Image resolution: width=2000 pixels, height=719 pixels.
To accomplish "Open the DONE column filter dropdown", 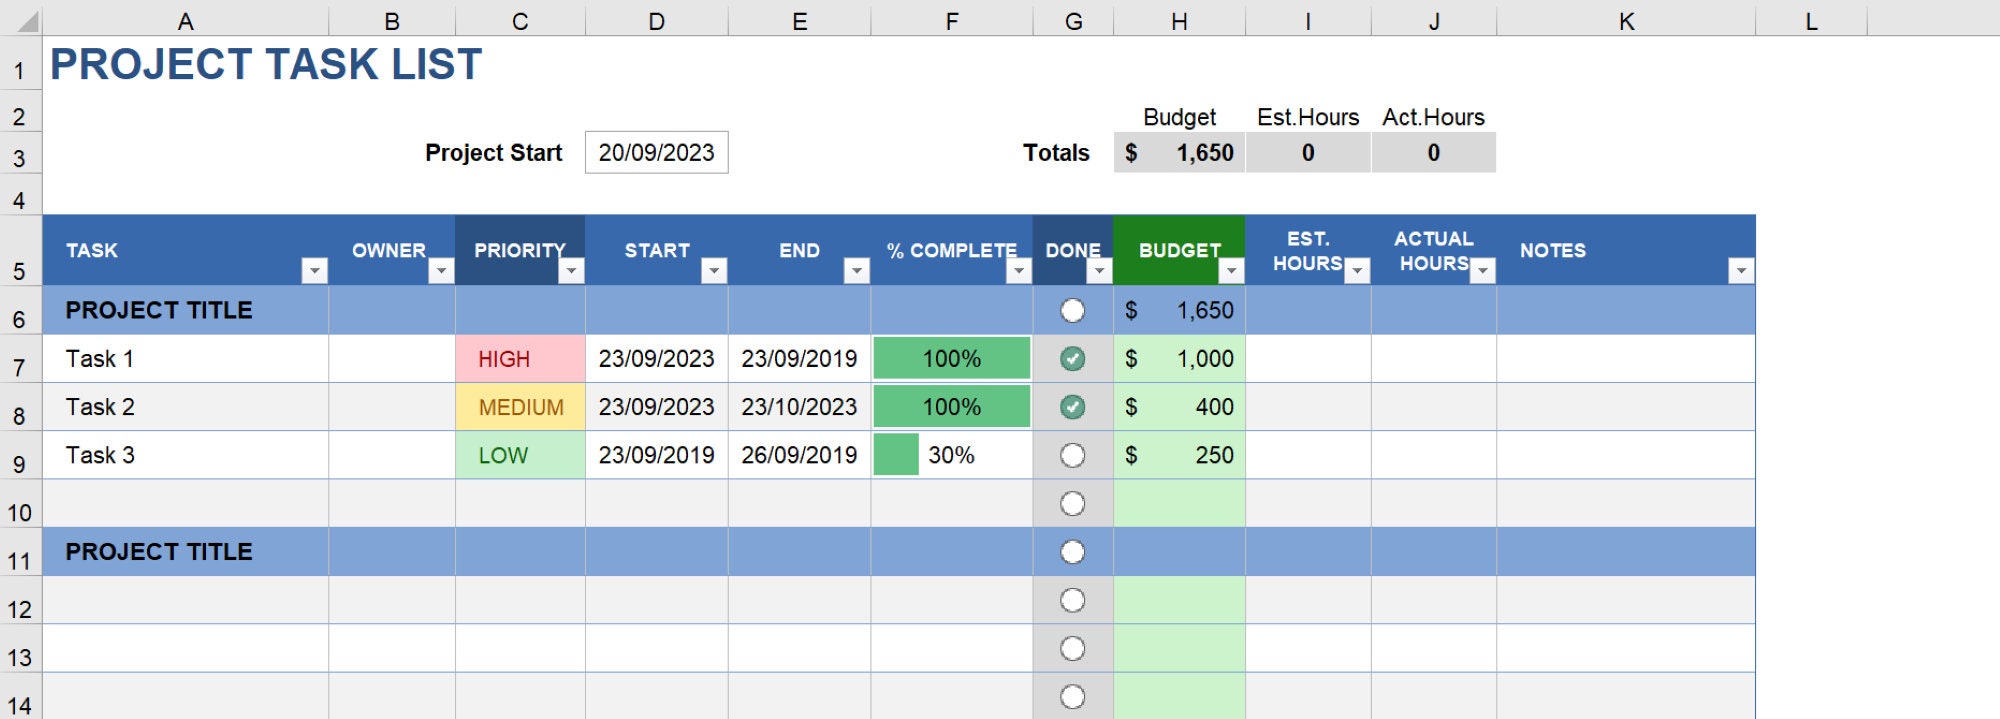I will pyautogui.click(x=1099, y=271).
